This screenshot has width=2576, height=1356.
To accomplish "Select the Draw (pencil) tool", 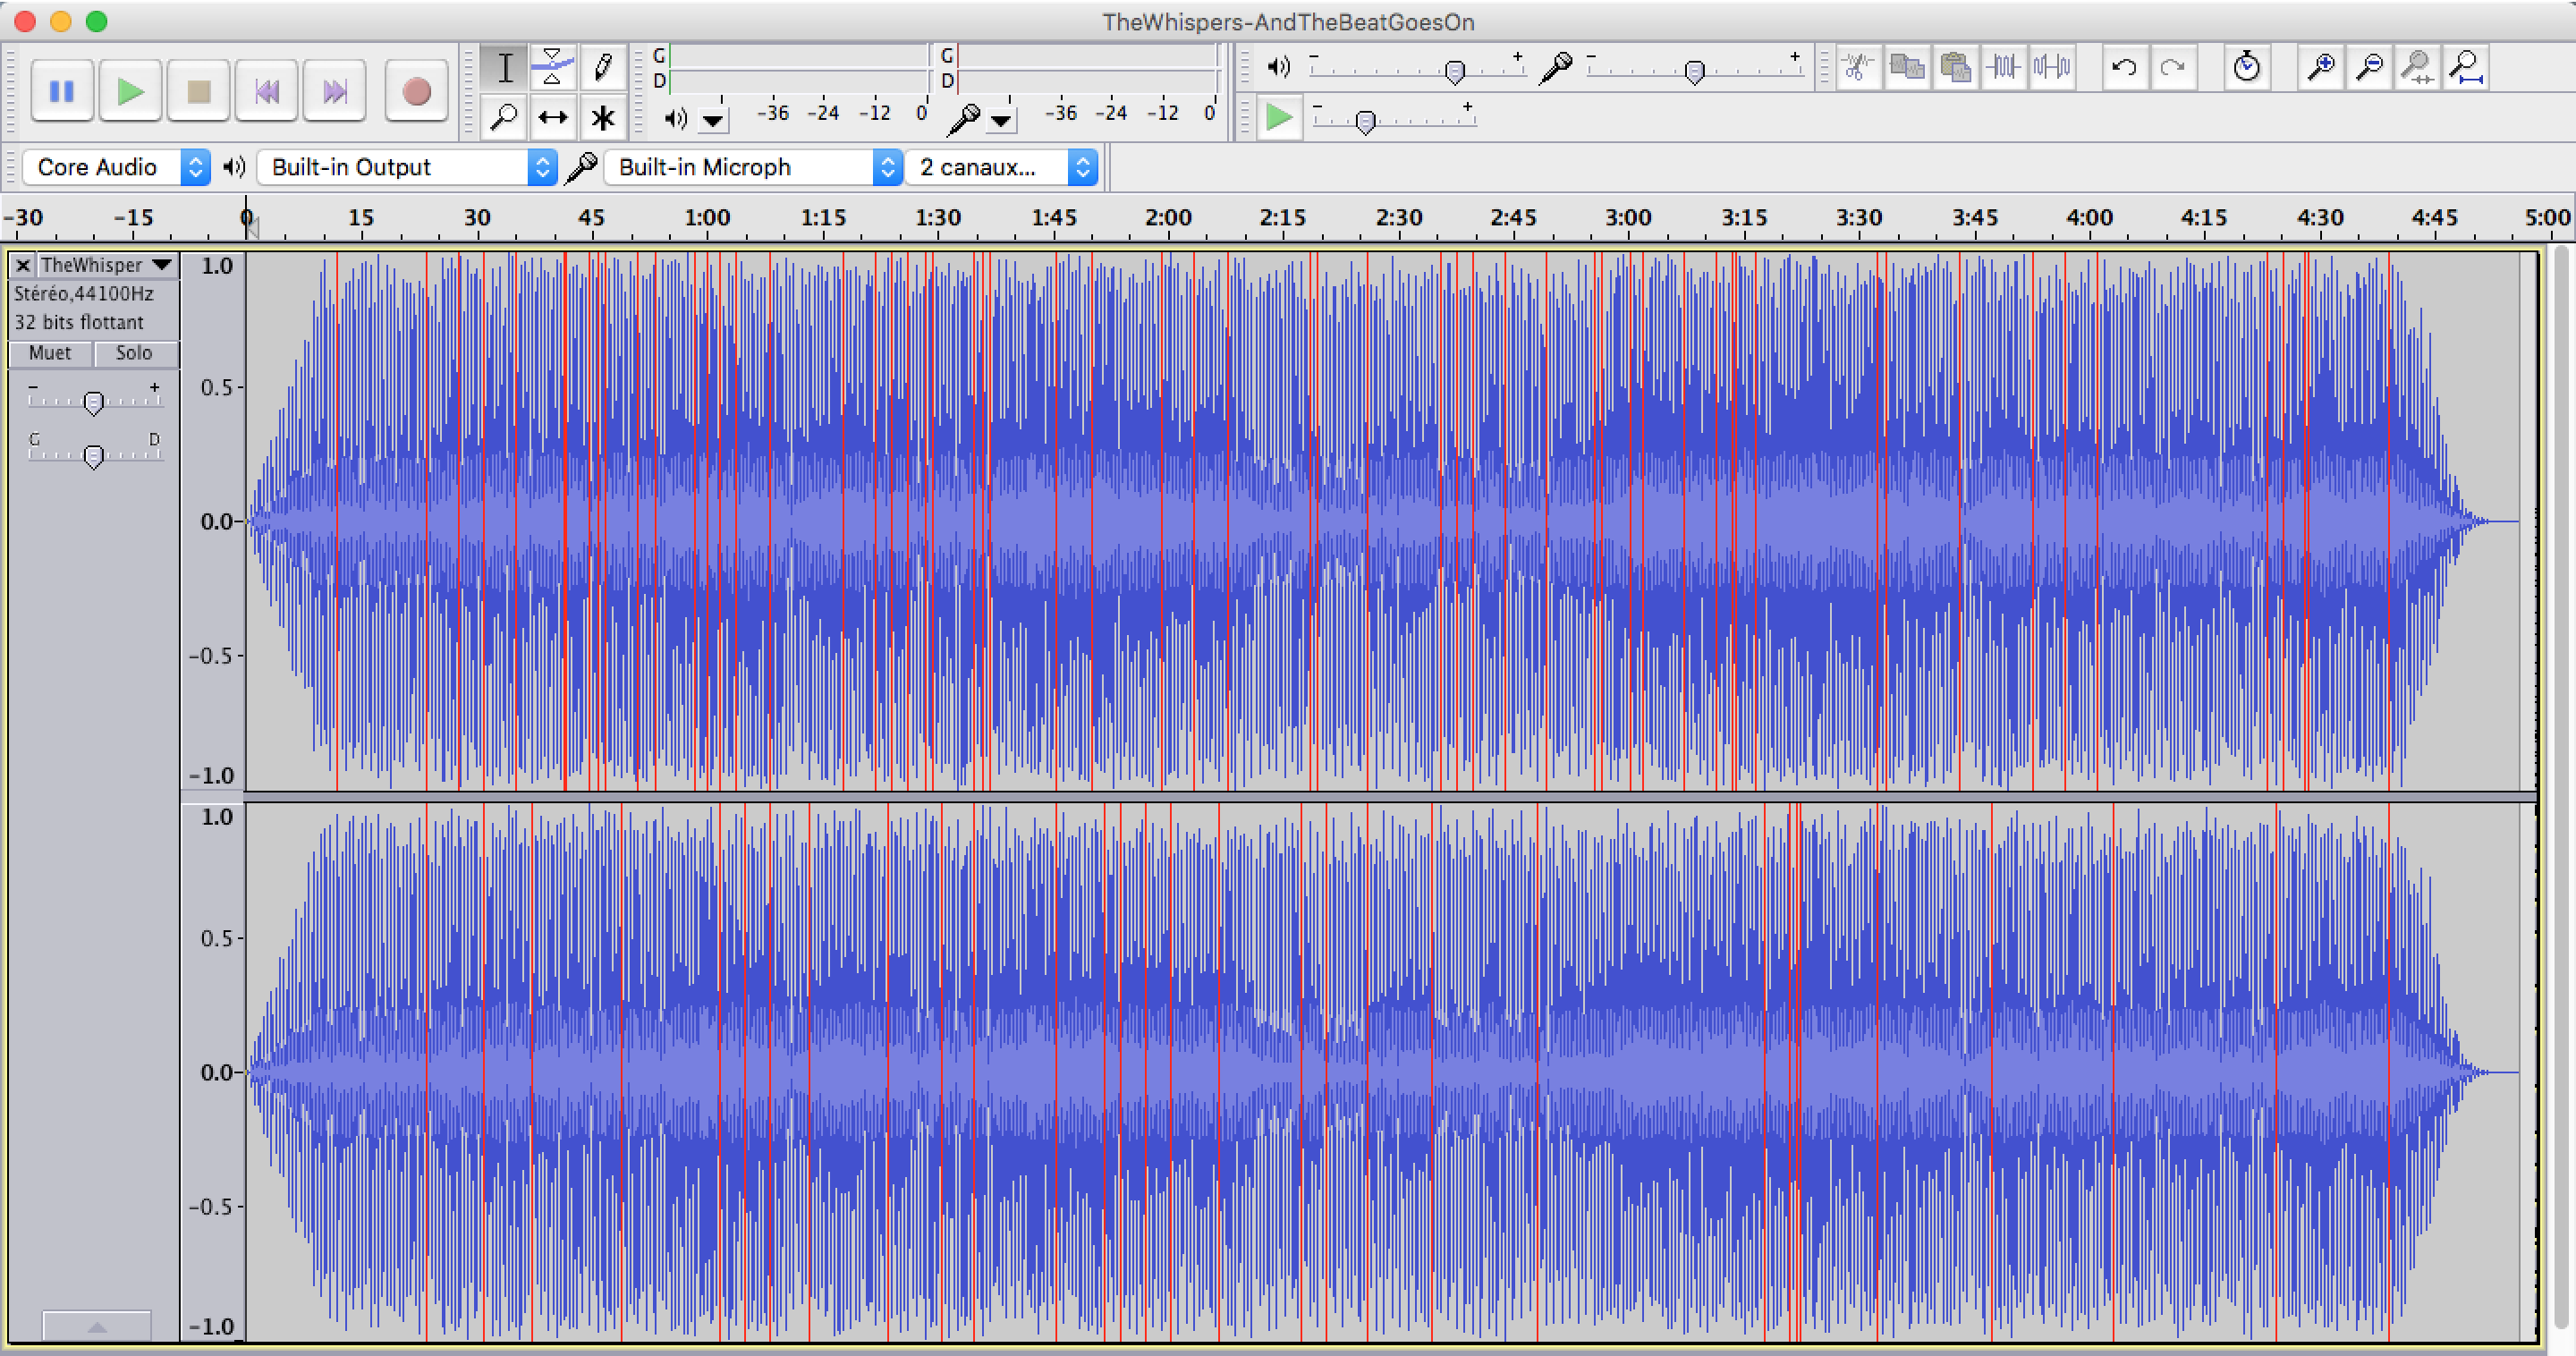I will [x=603, y=68].
